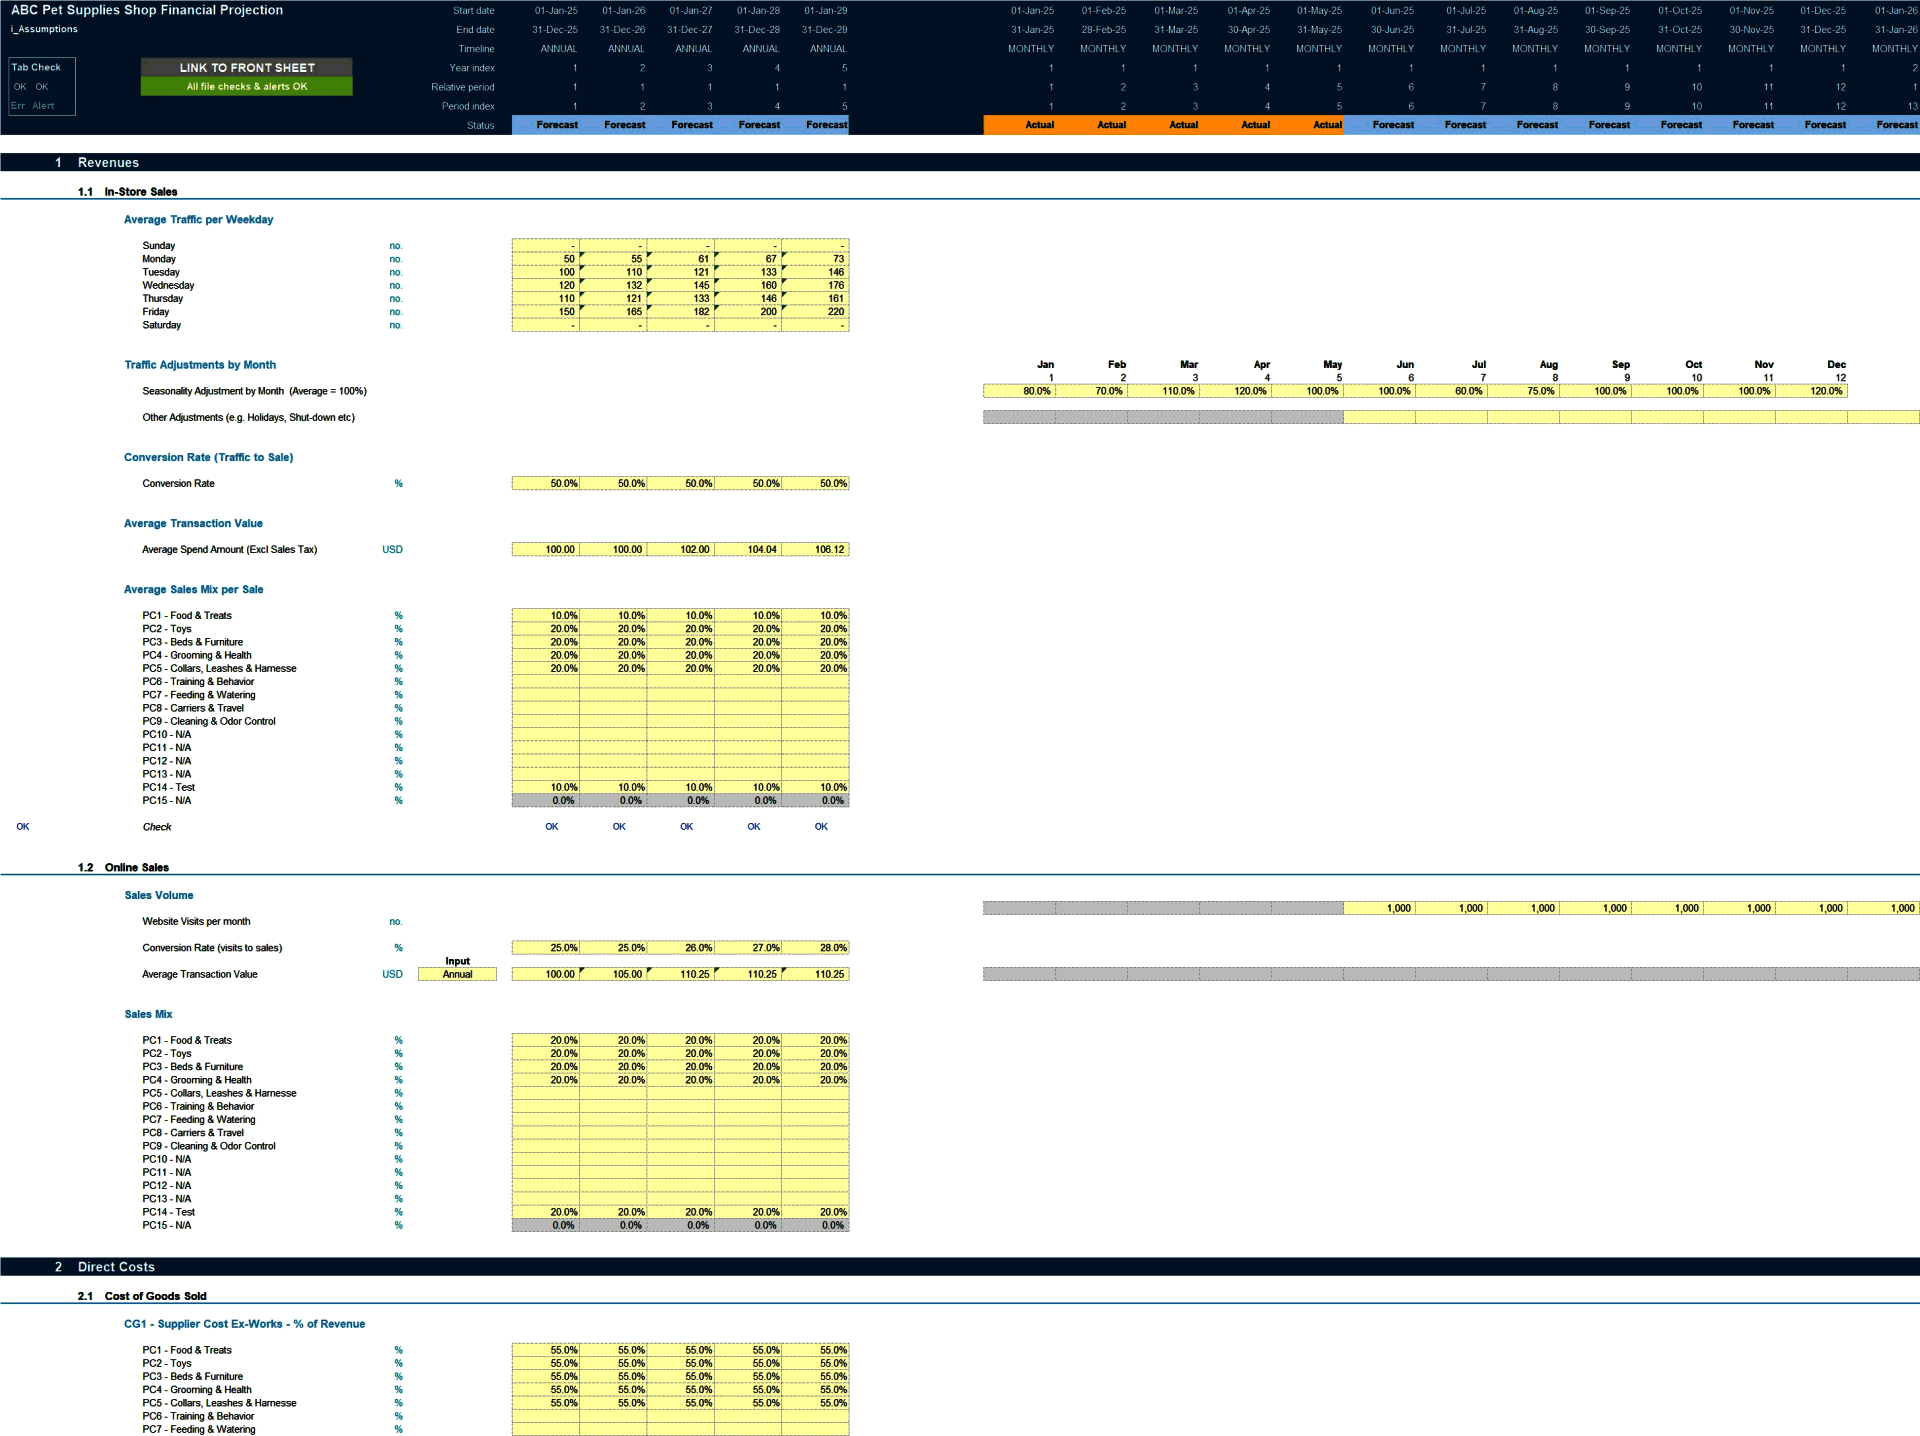This screenshot has width=1920, height=1436.
Task: Select the i_Assumptions sheet name label
Action: tap(44, 29)
